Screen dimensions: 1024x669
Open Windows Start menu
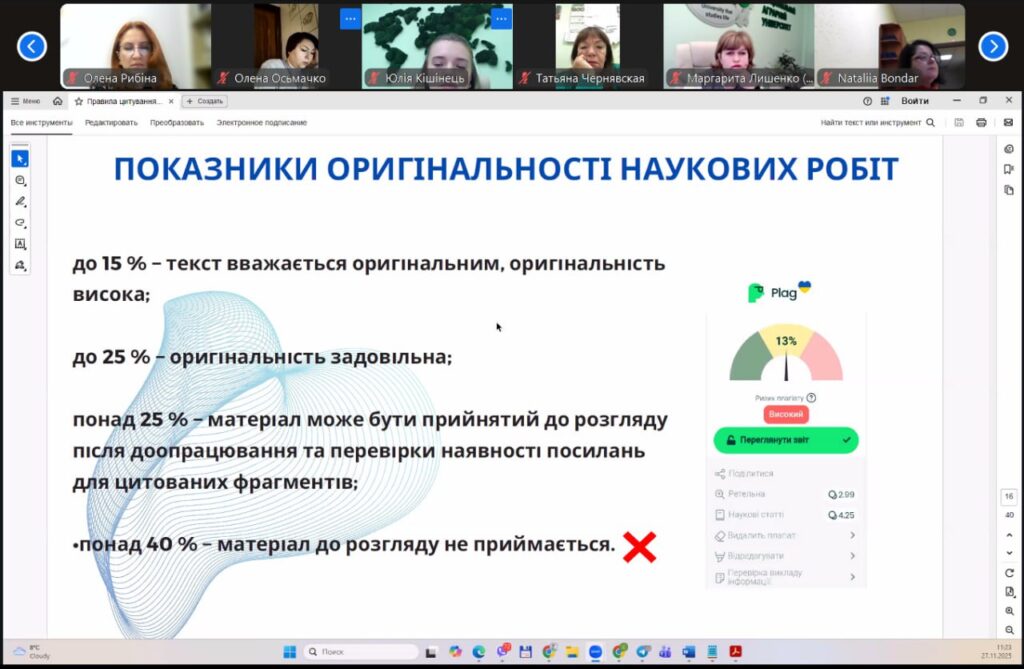pos(290,652)
